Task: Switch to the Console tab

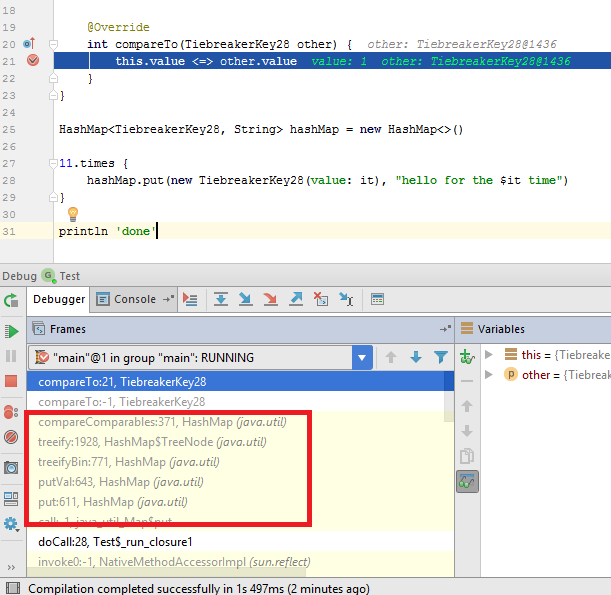Action: point(134,299)
